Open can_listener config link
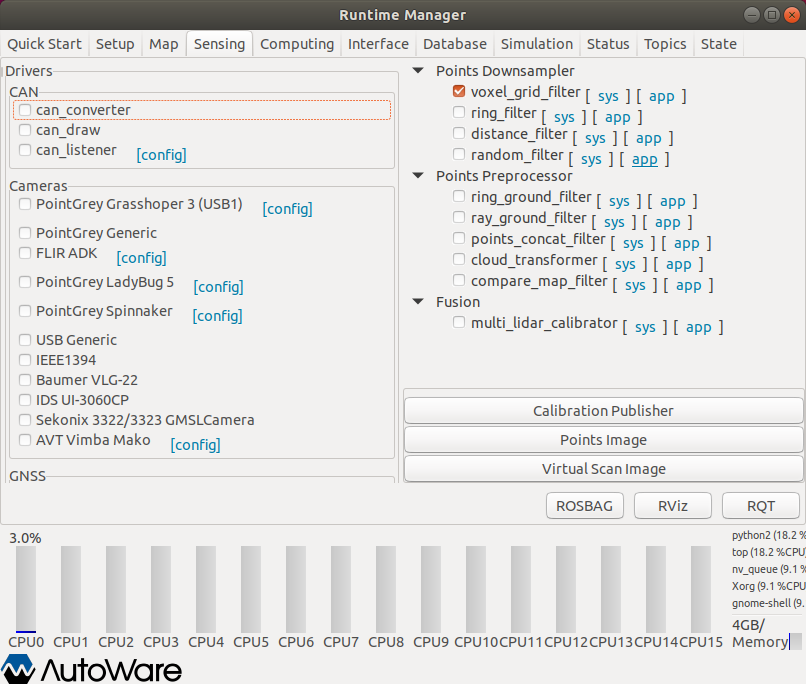Viewport: 806px width, 684px height. pos(161,155)
